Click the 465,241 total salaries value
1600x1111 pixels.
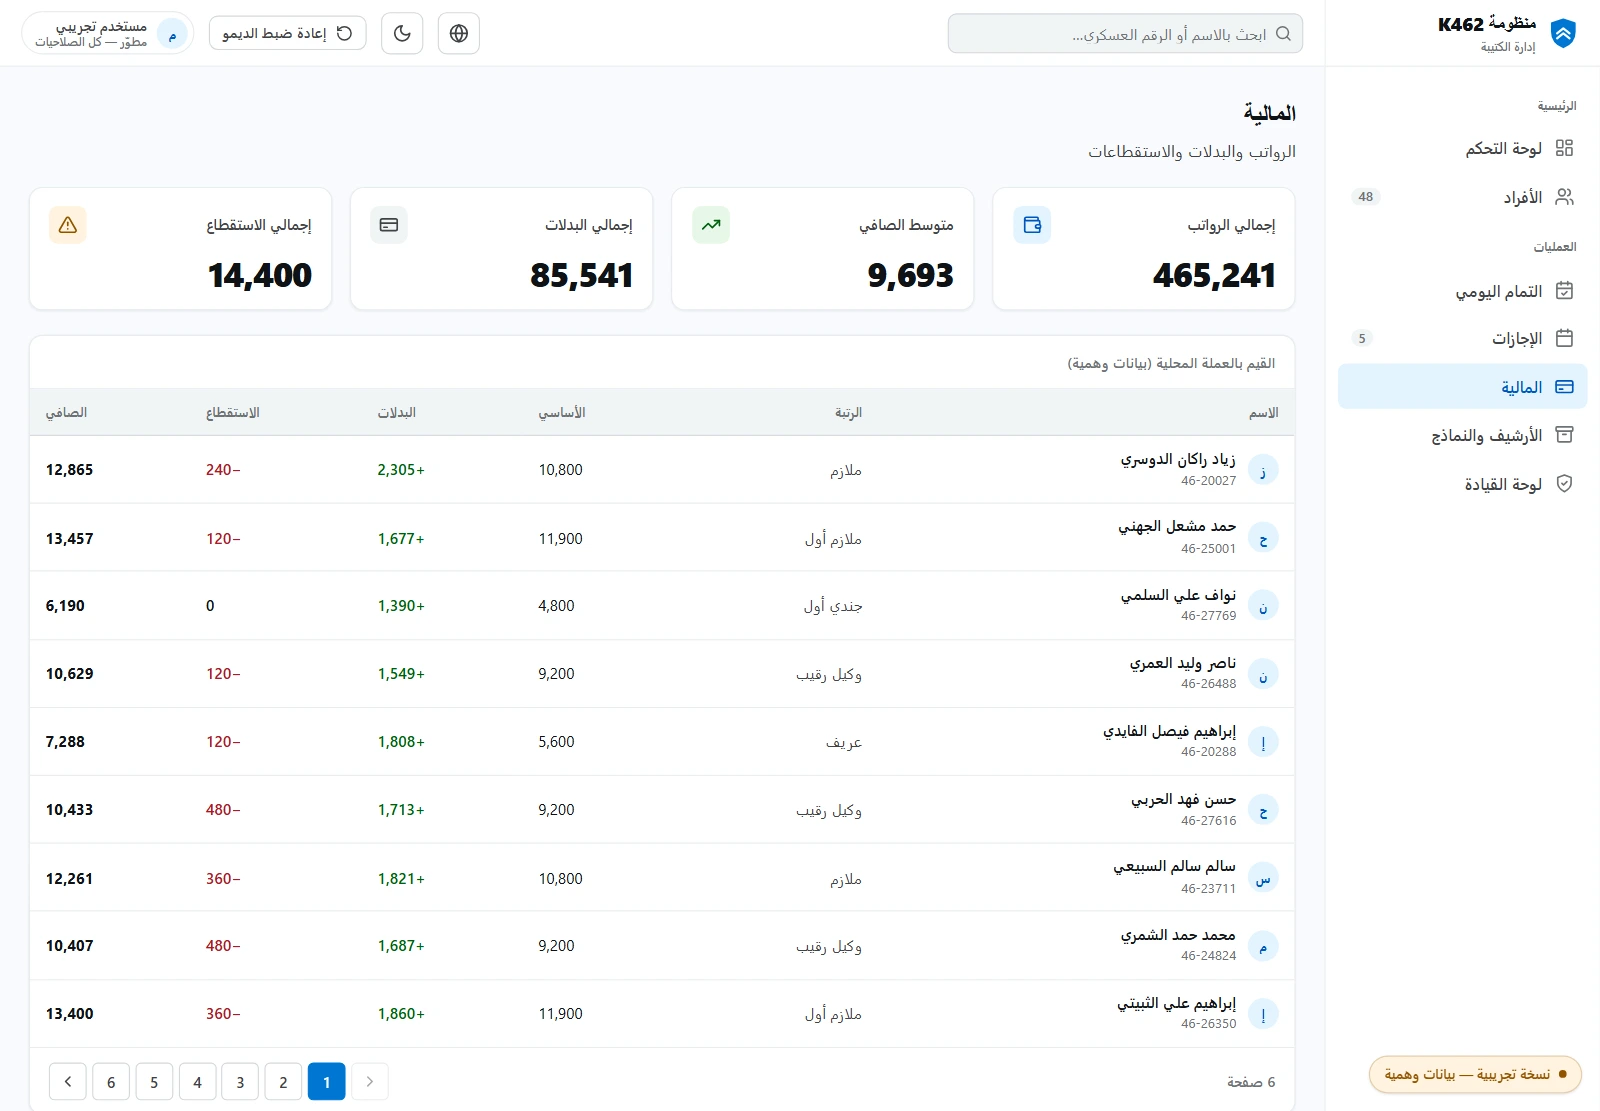pyautogui.click(x=1214, y=275)
